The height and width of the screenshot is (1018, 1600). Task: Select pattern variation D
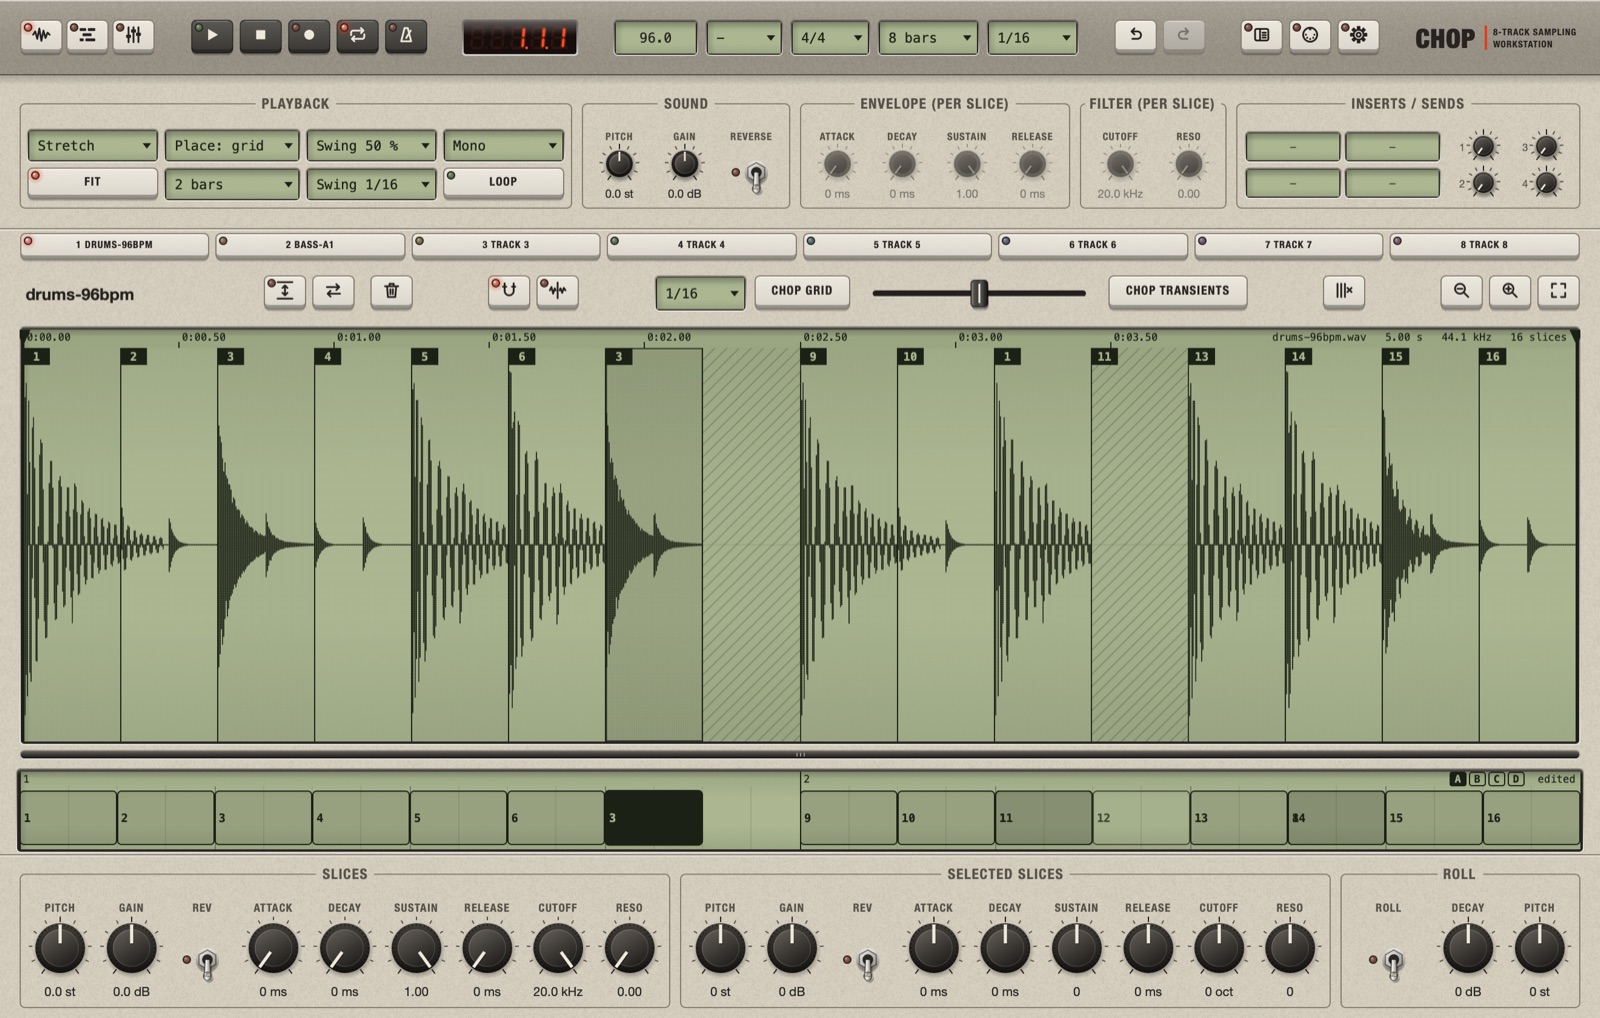tap(1516, 779)
